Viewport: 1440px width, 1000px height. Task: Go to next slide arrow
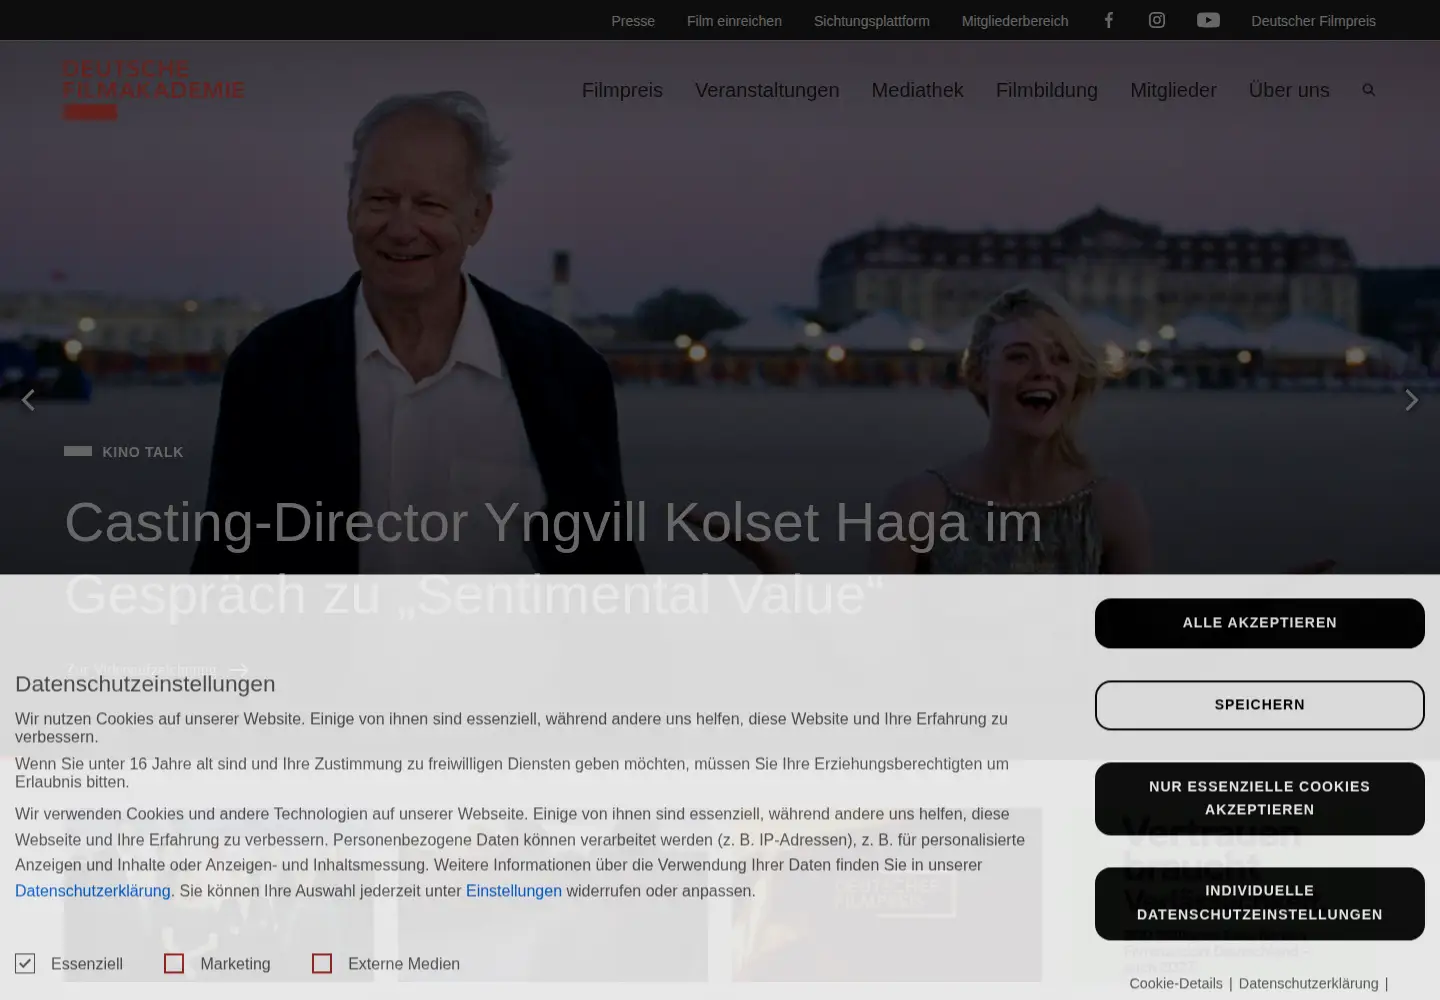click(1411, 400)
